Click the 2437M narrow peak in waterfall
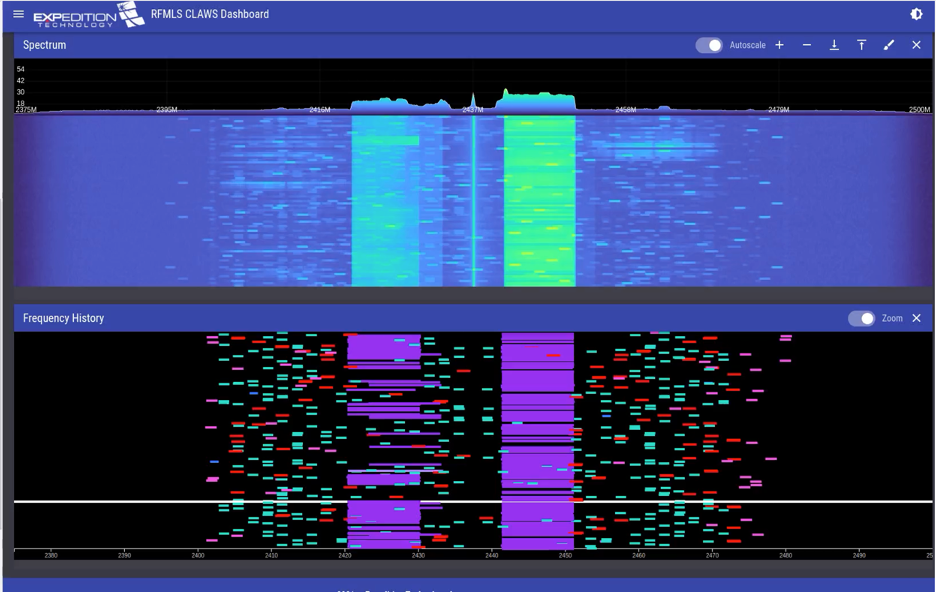Image resolution: width=936 pixels, height=592 pixels. coord(474,200)
